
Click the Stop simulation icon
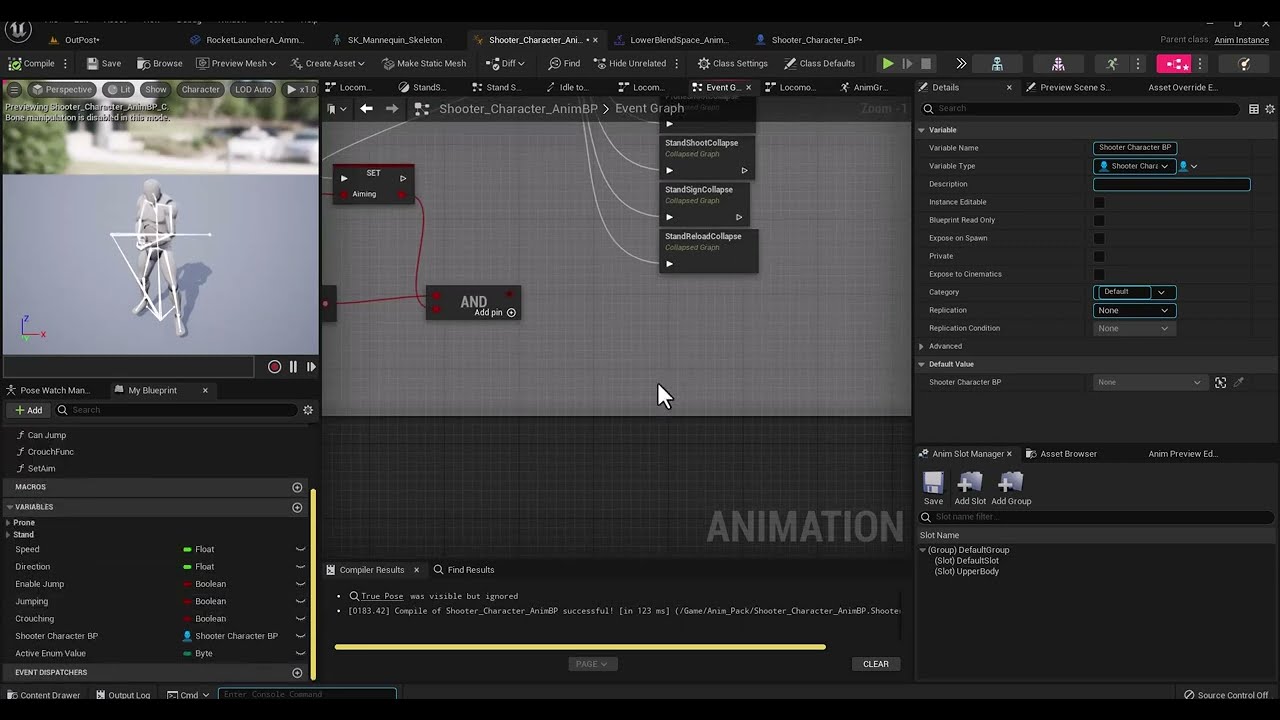pos(926,63)
